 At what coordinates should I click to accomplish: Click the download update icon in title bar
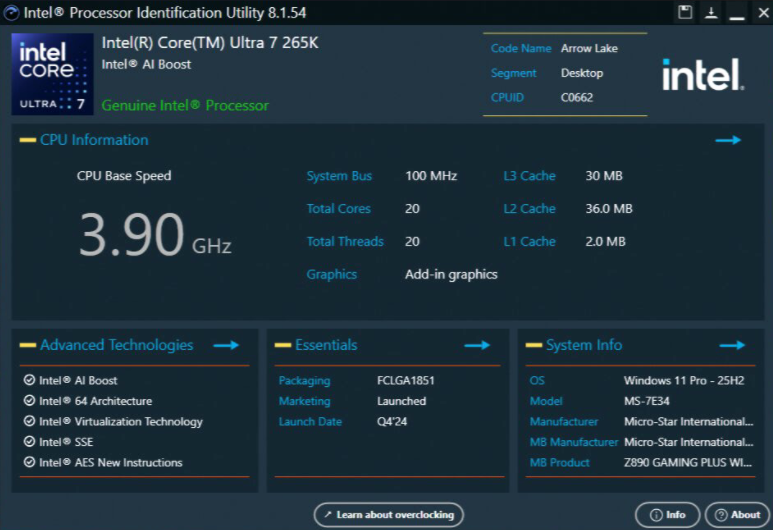(x=711, y=12)
